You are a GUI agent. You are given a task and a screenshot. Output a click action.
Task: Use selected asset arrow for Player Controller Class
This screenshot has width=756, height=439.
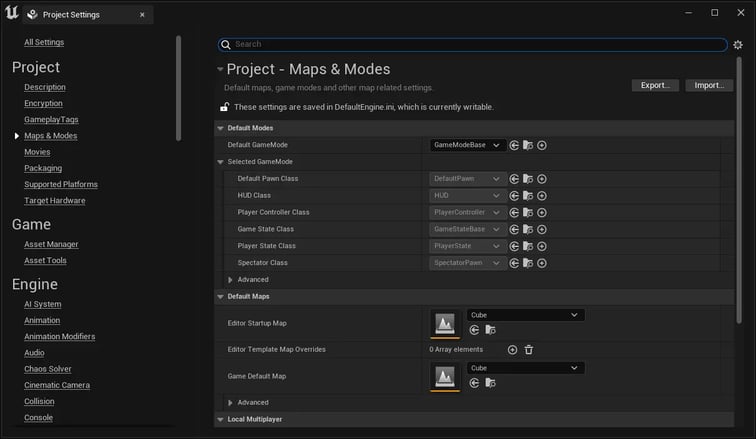tap(514, 213)
